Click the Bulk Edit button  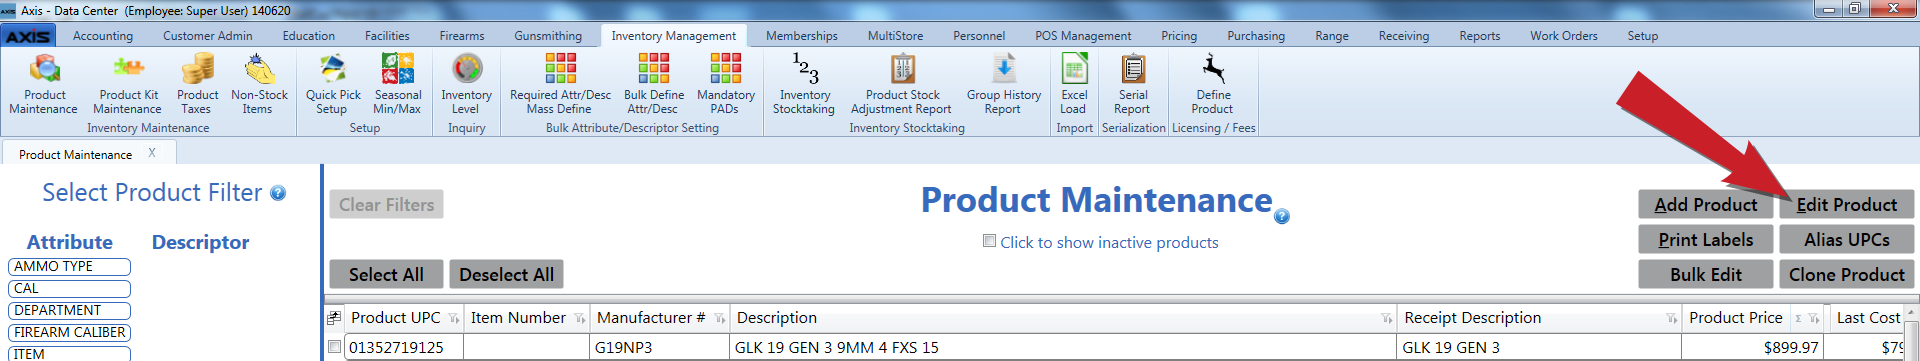click(1705, 274)
